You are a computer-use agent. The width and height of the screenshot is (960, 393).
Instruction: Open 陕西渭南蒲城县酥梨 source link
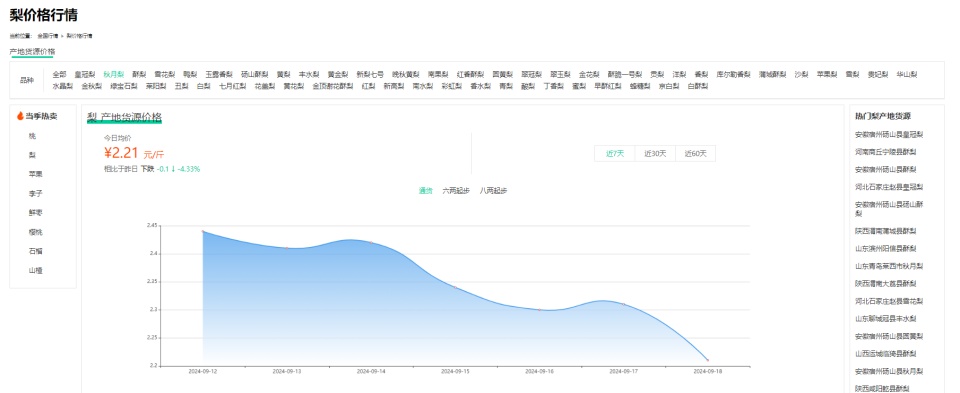click(886, 231)
